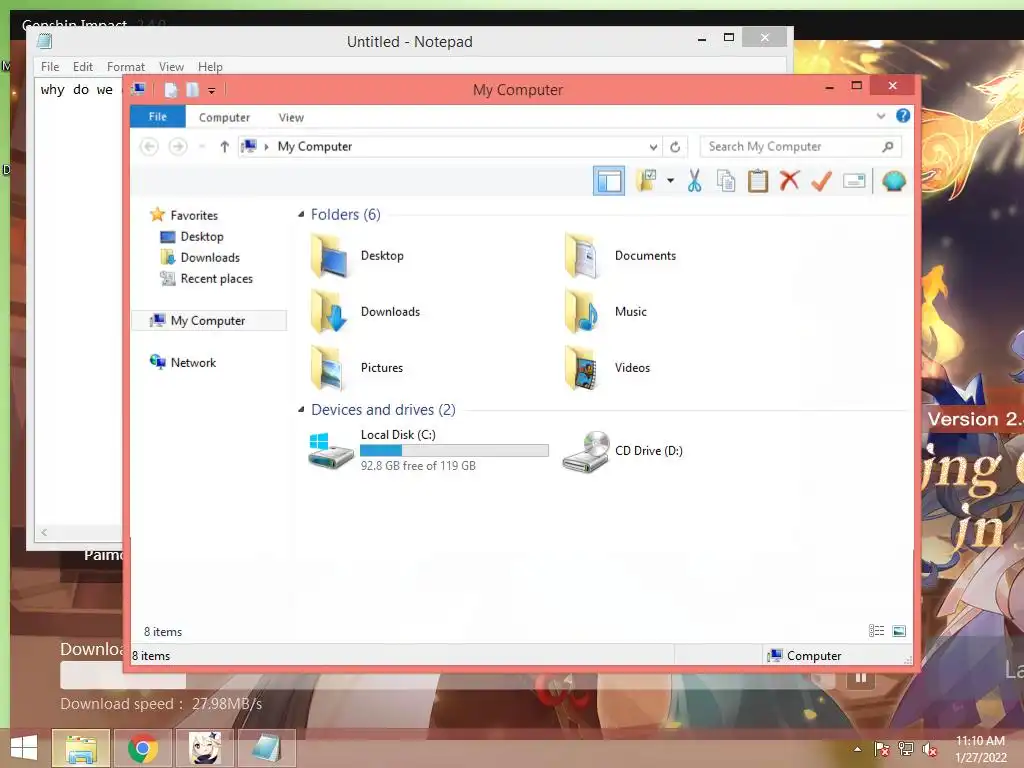Click the search magnifier icon
This screenshot has width=1024, height=768.
coord(888,146)
